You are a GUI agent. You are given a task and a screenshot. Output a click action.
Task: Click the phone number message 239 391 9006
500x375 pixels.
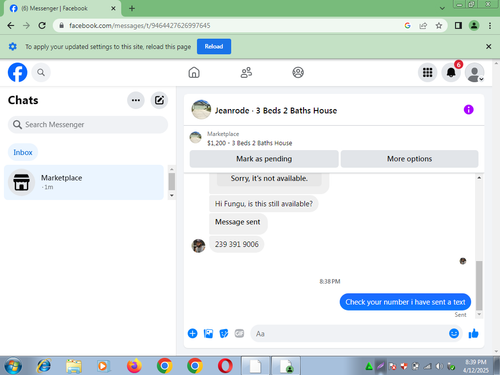237,244
